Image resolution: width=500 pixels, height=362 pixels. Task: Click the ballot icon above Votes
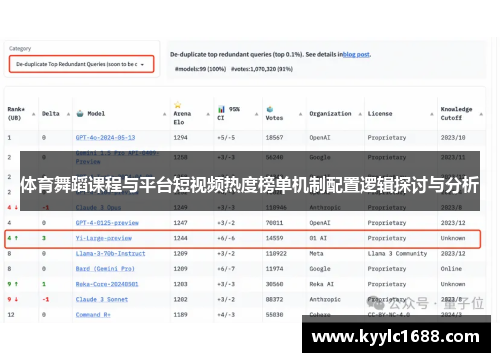coord(270,109)
